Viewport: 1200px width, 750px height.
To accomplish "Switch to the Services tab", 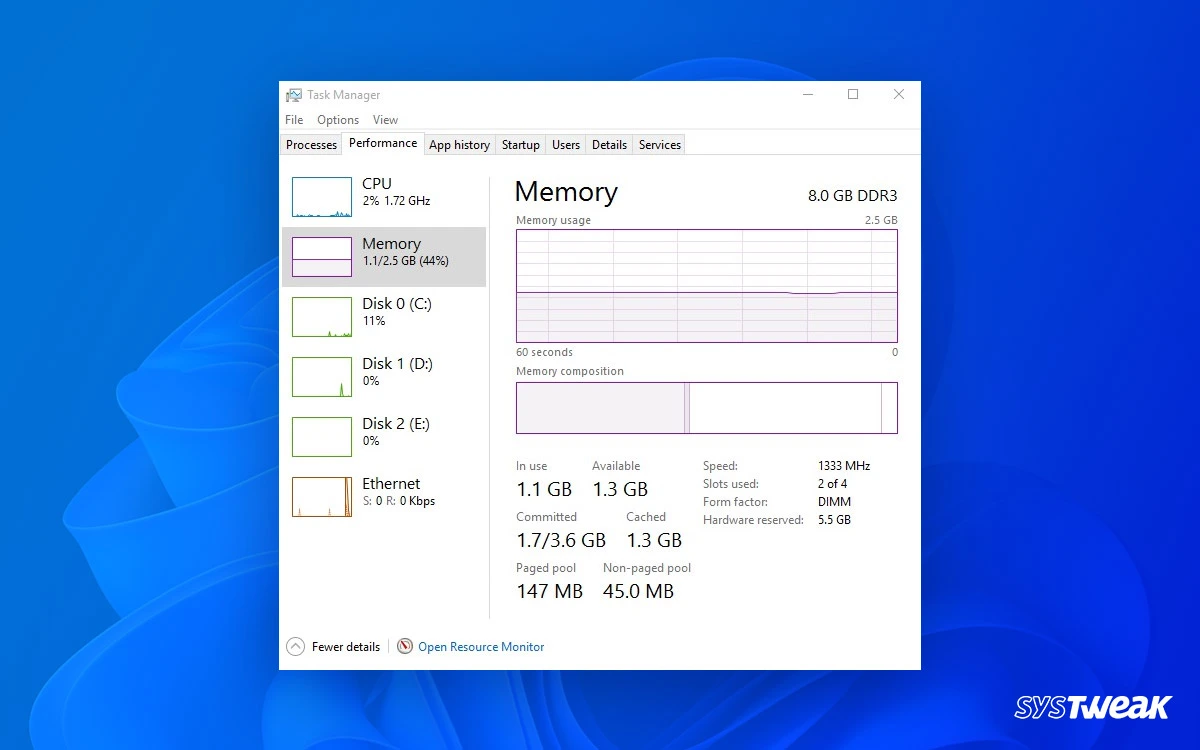I will [x=659, y=144].
